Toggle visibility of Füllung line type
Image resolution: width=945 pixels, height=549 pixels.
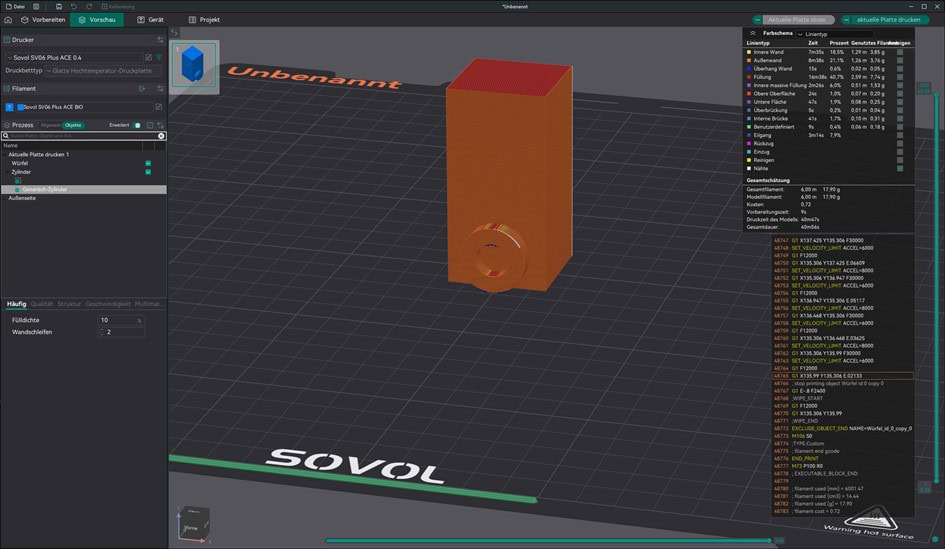point(899,77)
